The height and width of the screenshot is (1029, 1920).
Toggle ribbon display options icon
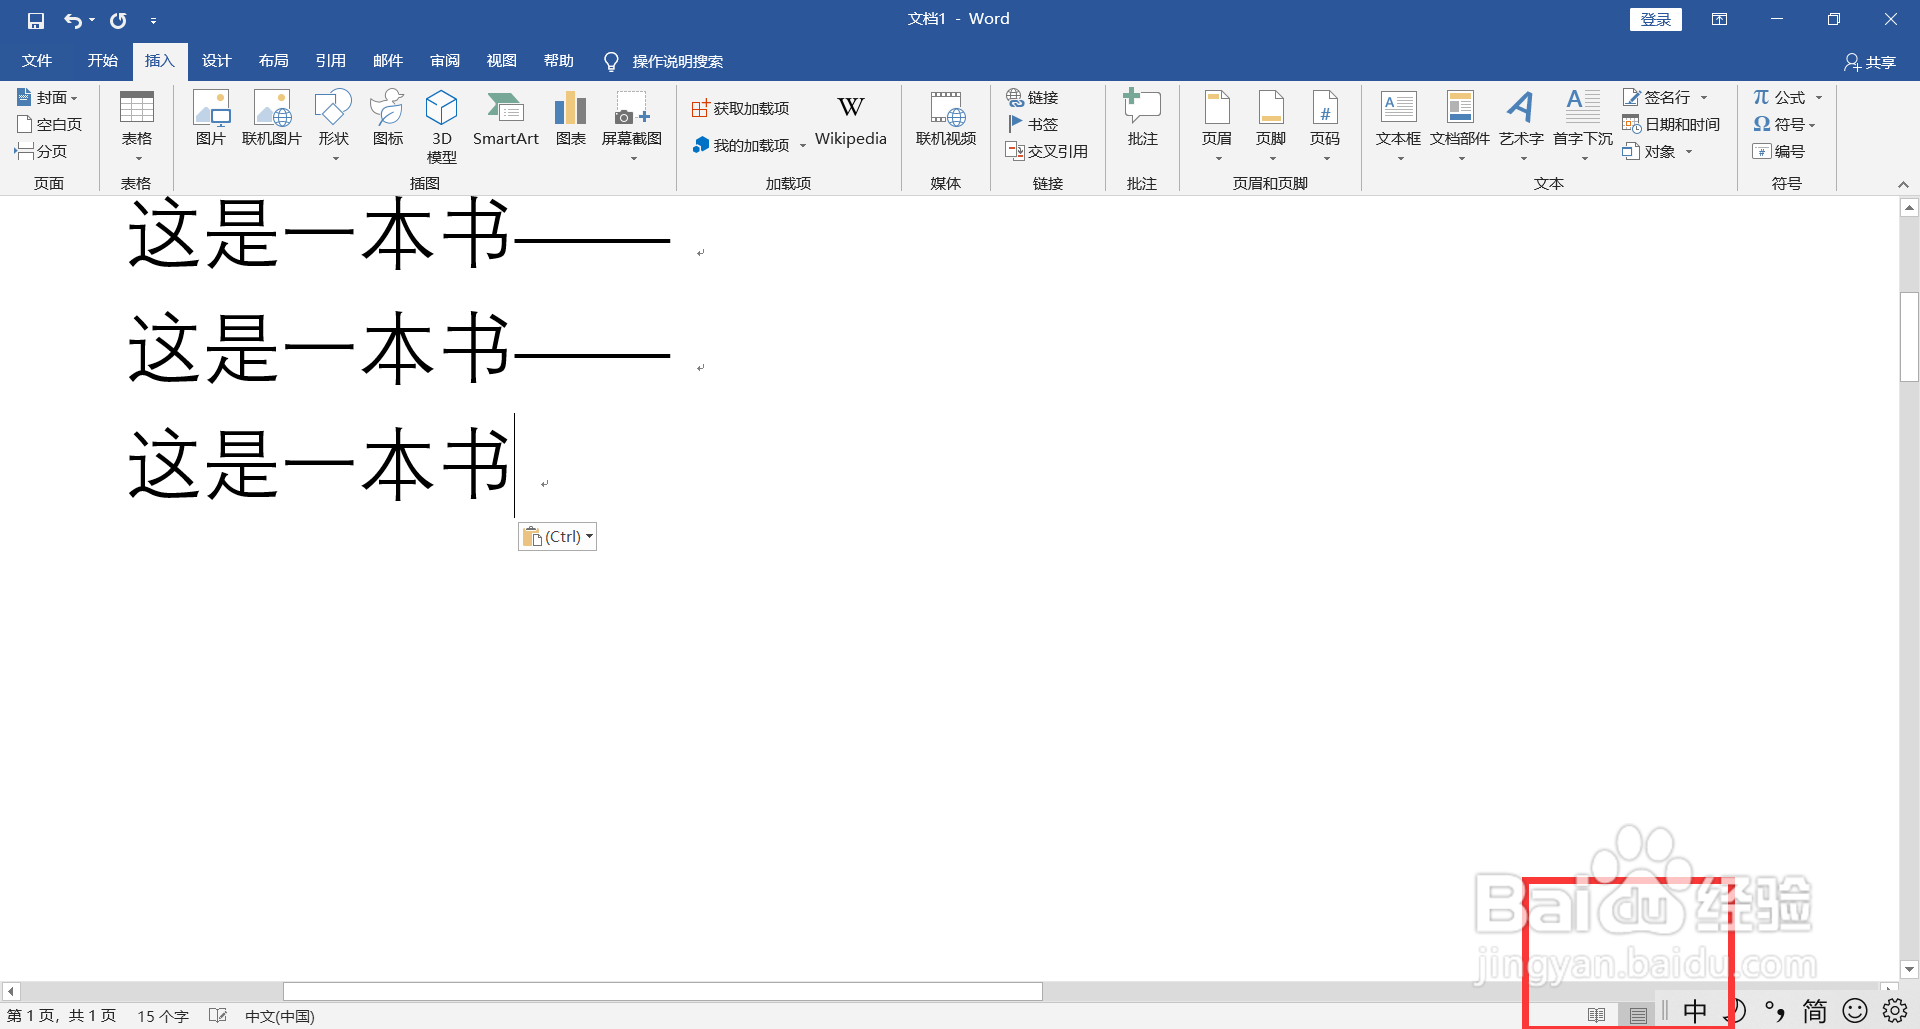(x=1719, y=19)
